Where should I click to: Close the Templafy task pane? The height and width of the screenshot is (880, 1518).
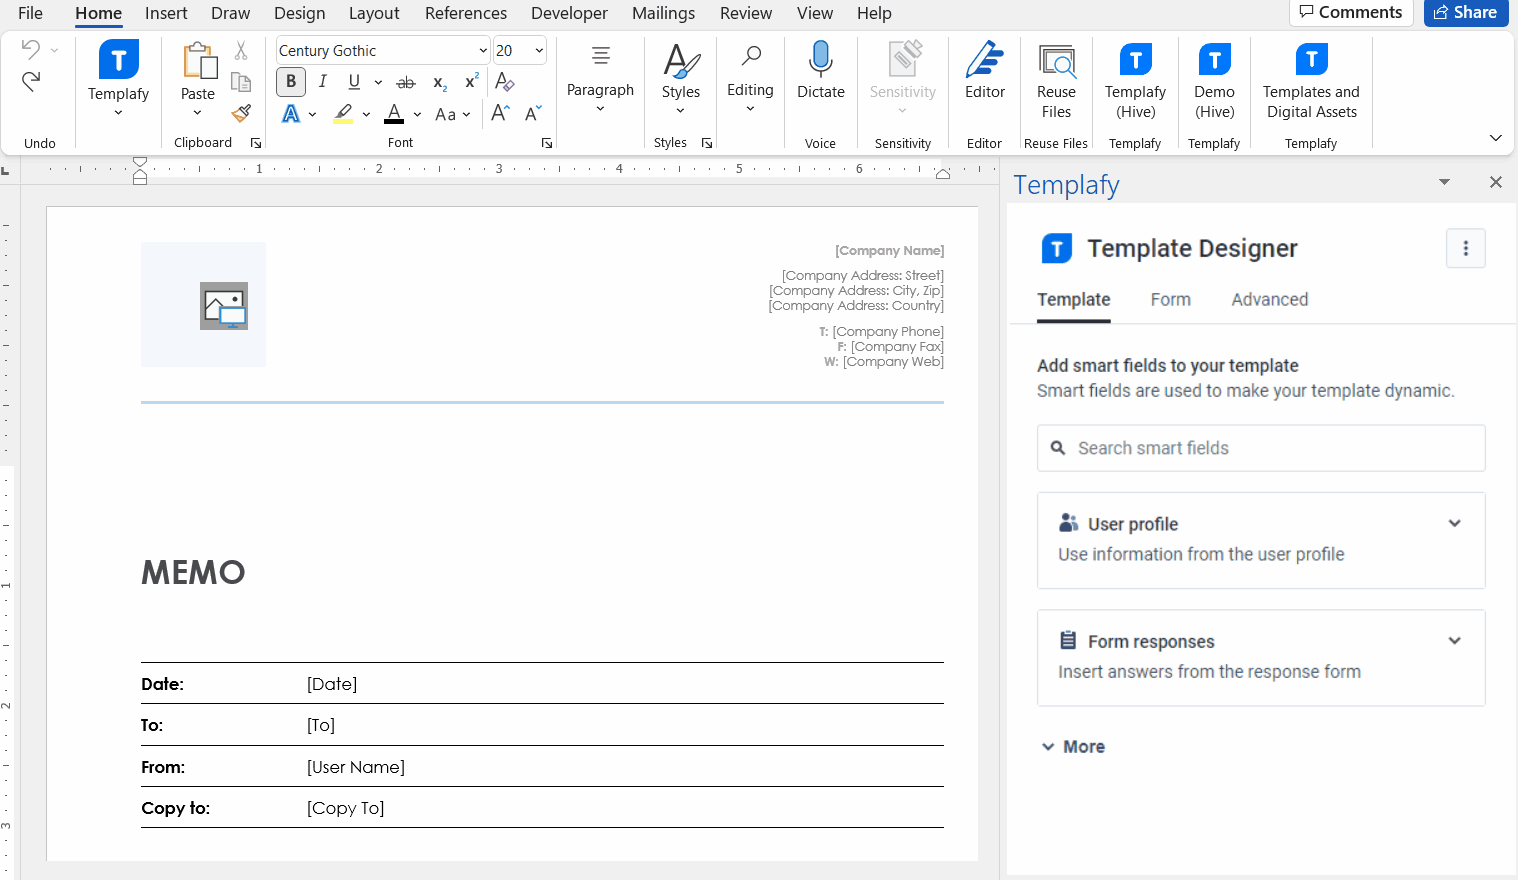click(x=1496, y=182)
